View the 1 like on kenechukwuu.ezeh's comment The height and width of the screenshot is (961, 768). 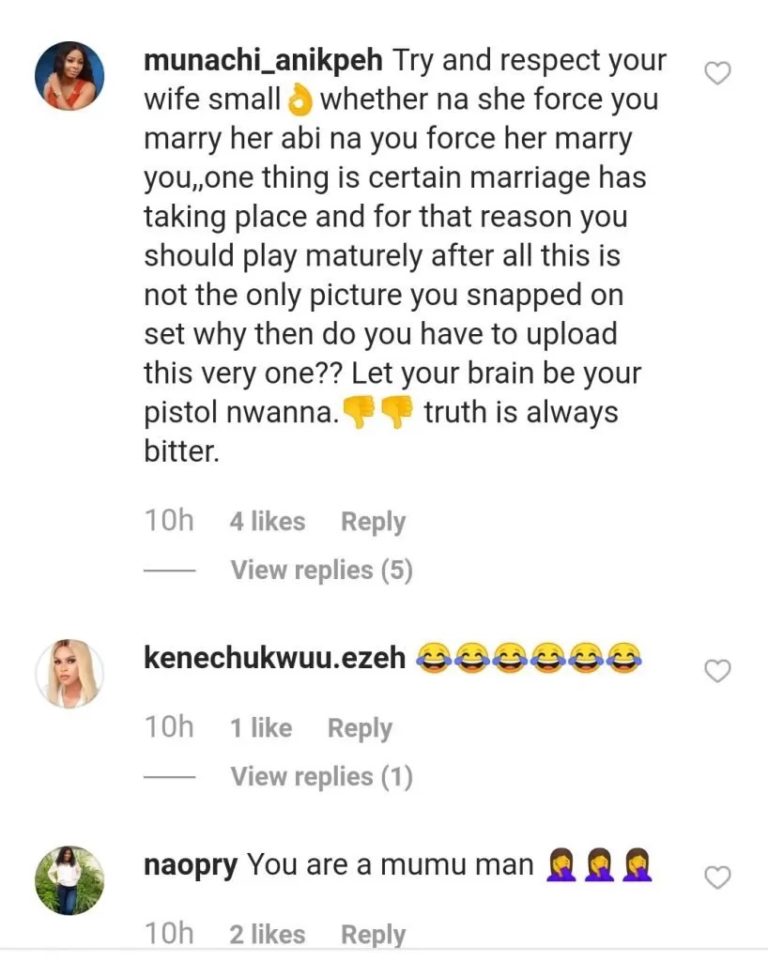pyautogui.click(x=260, y=728)
